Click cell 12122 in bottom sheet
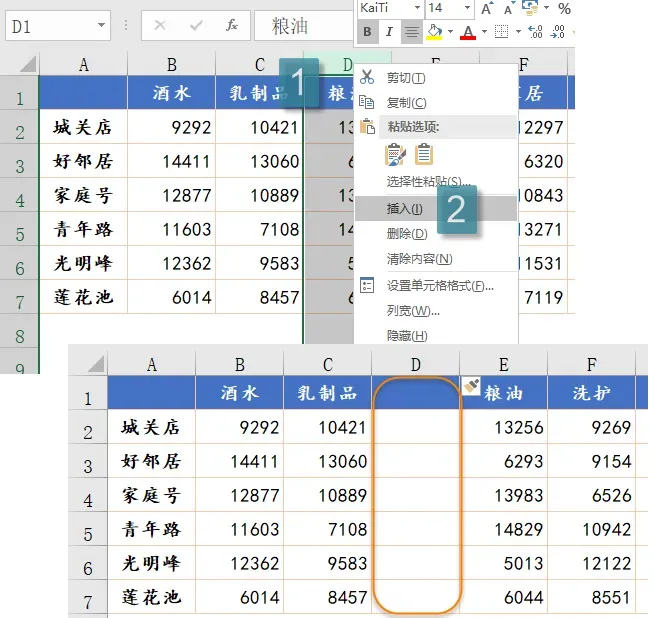Viewport: 654px width, 618px height. click(591, 563)
